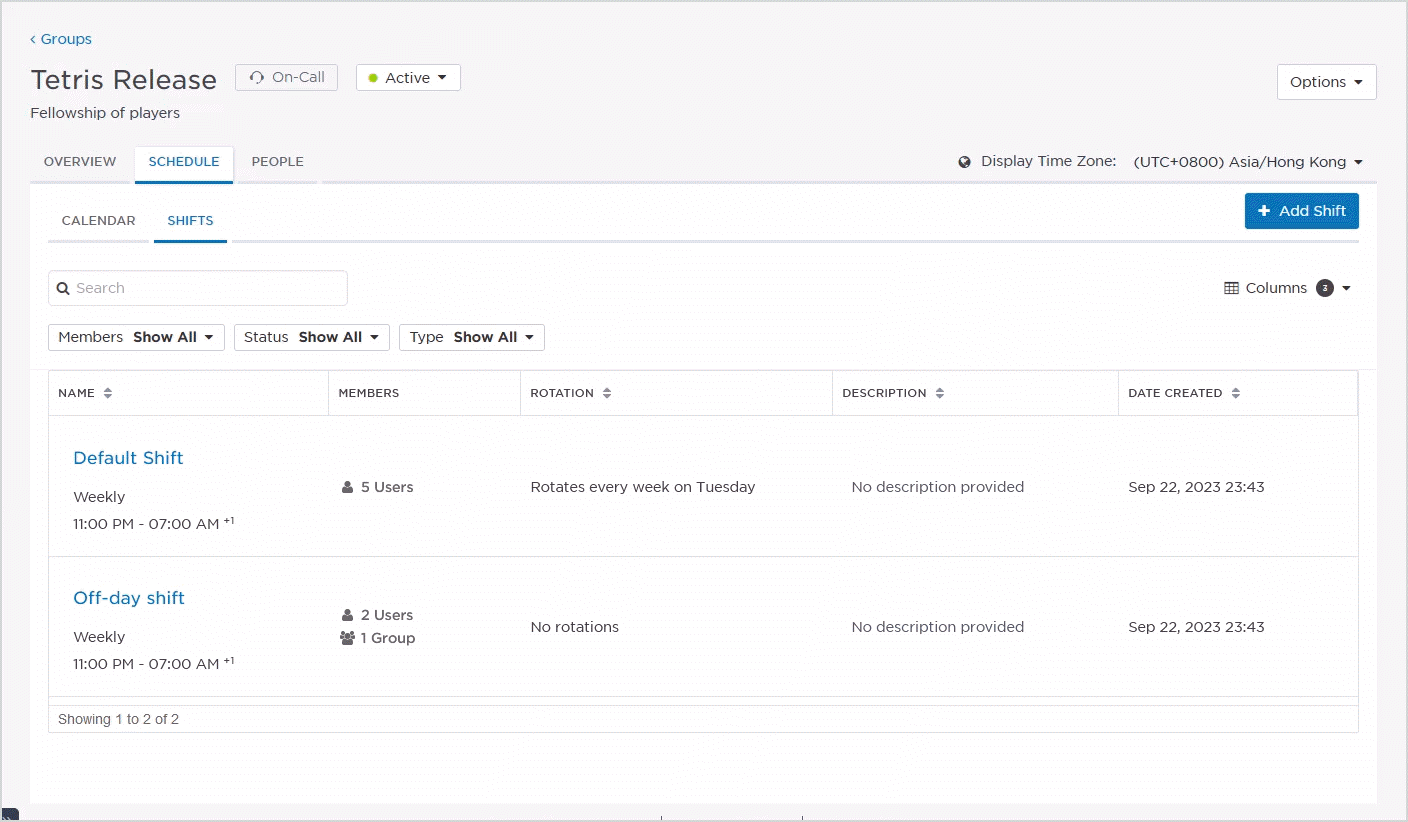1408x822 pixels.
Task: Click the 5 Users member icon
Action: 347,488
